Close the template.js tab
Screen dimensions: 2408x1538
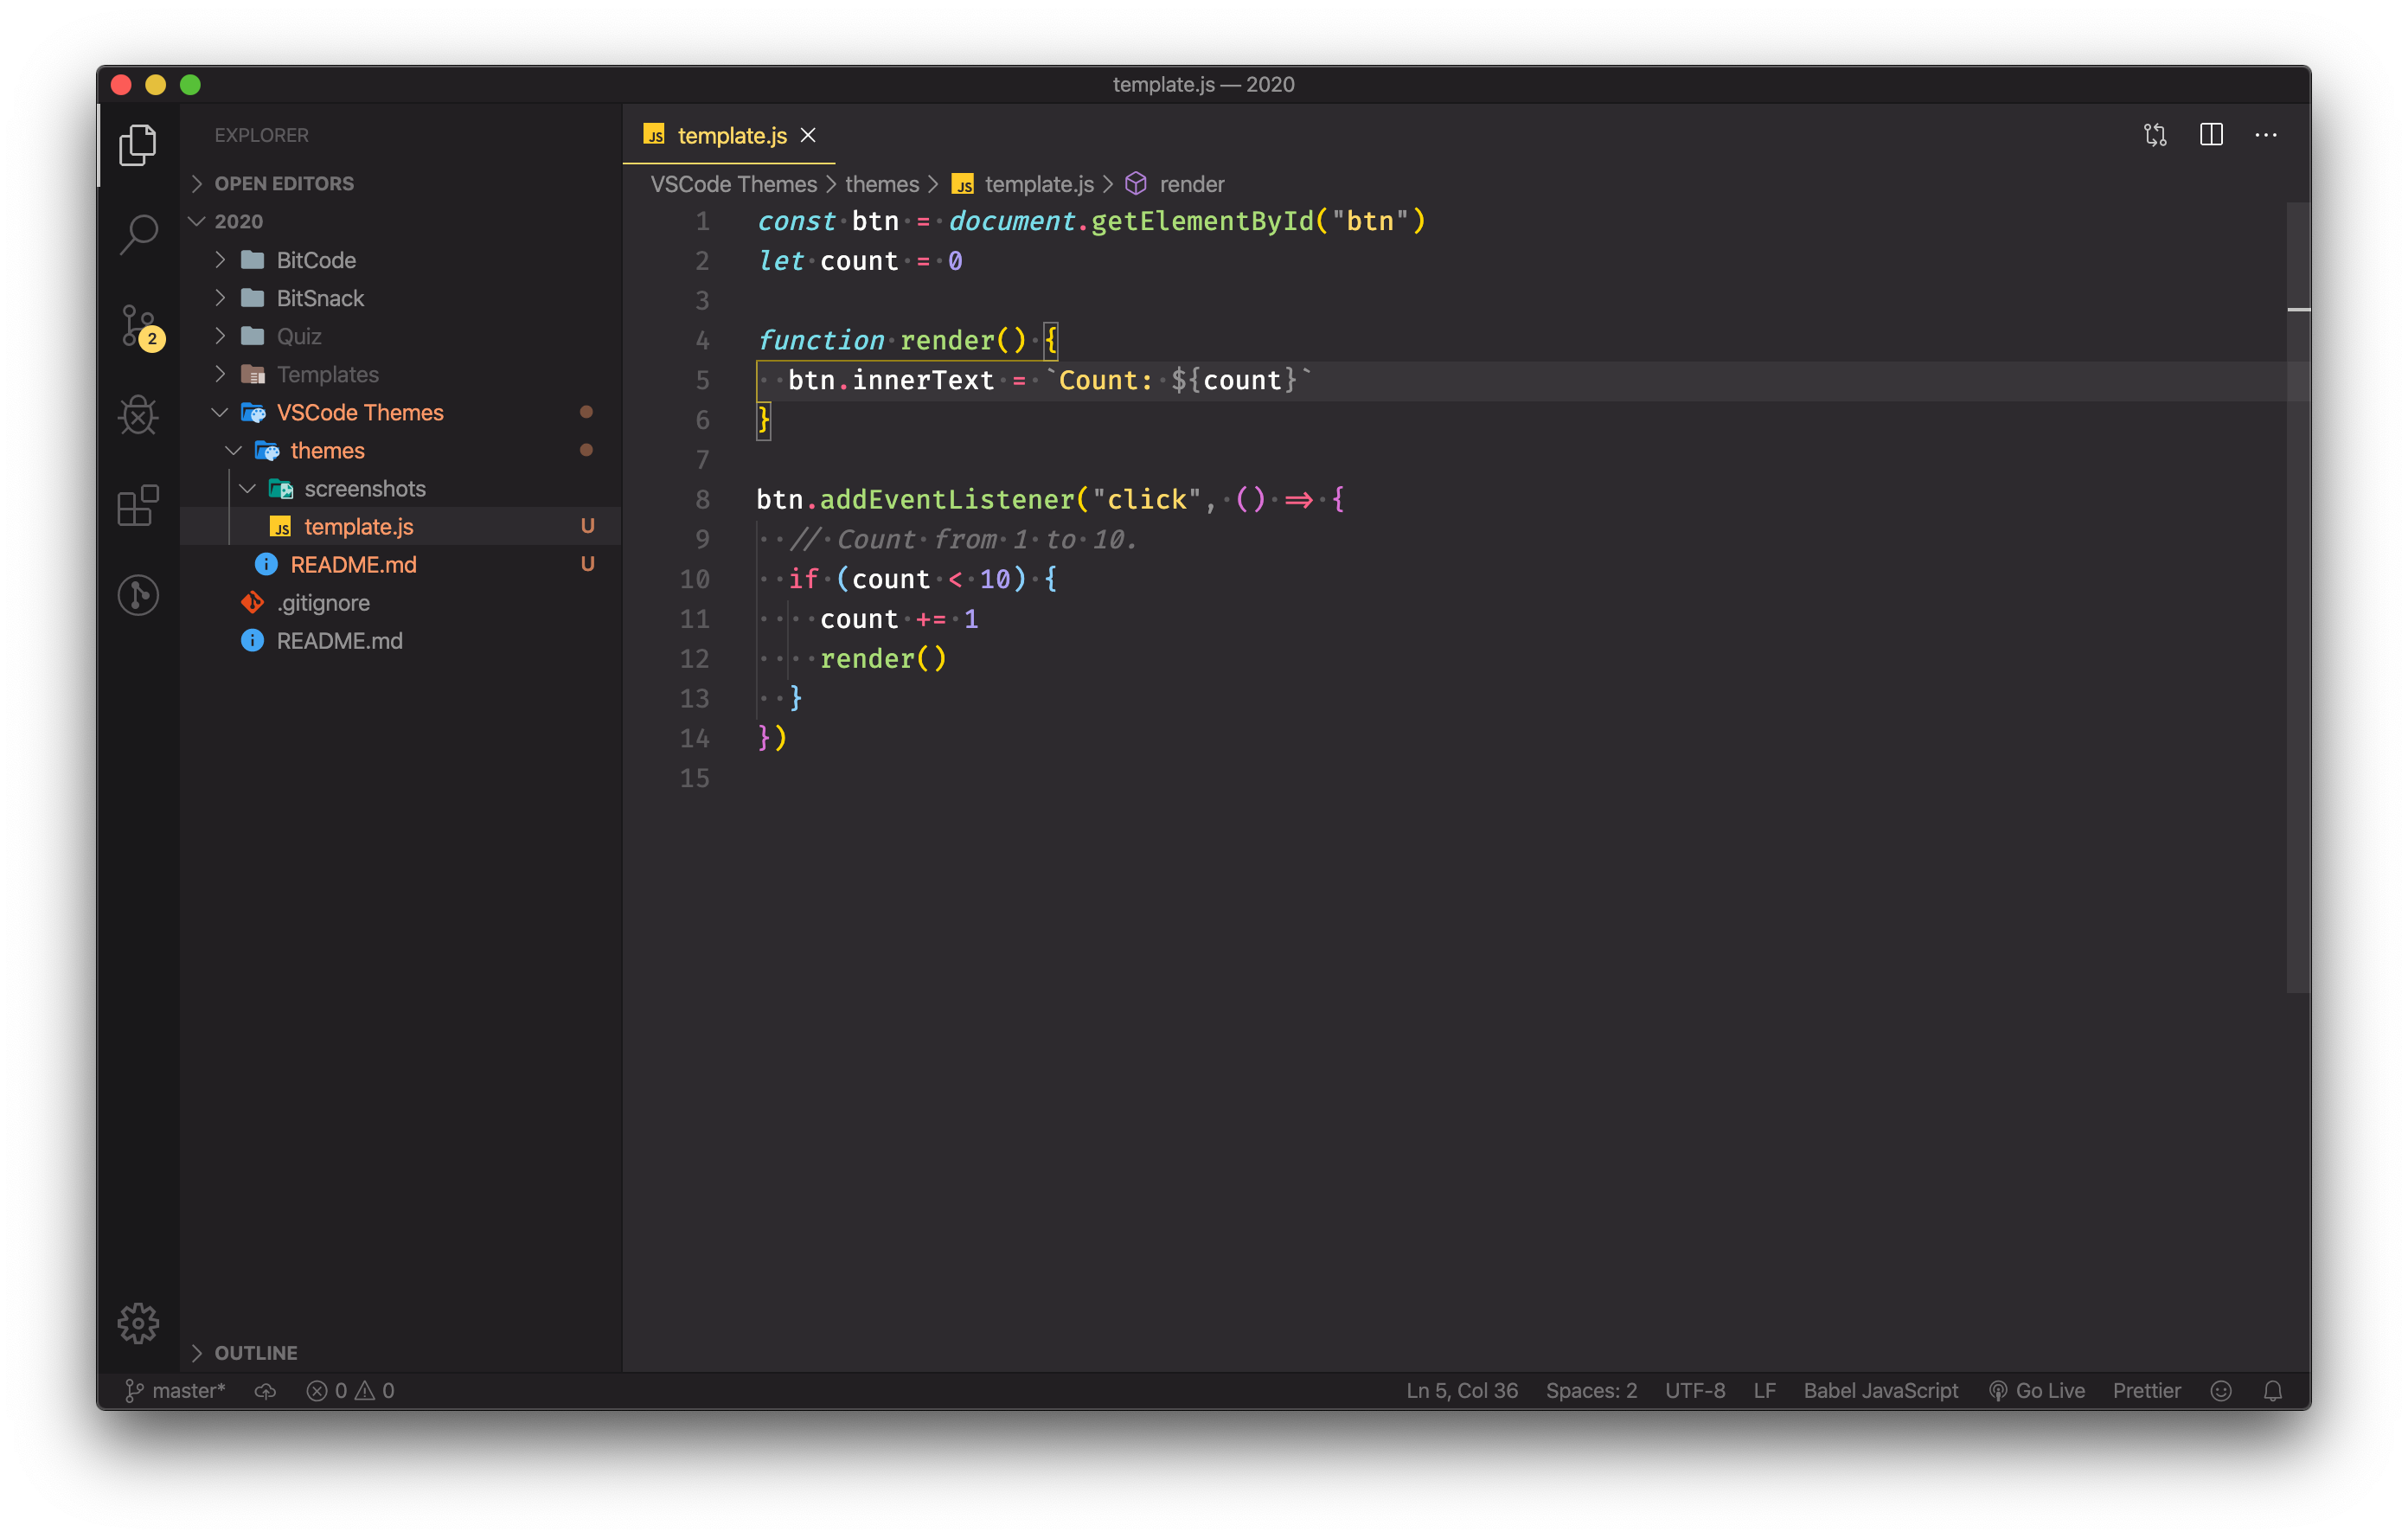pos(808,135)
